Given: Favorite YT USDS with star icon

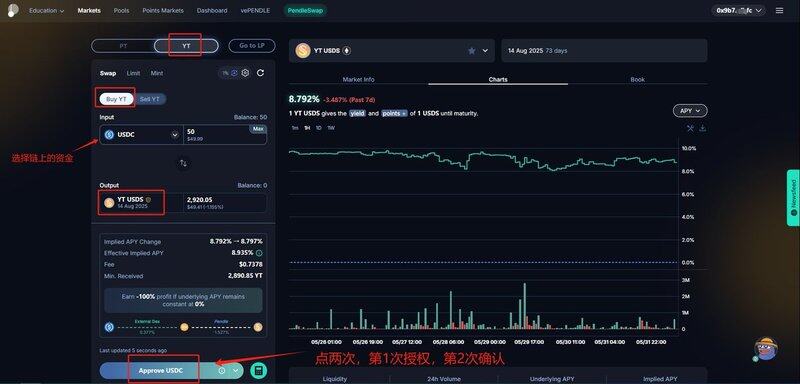Looking at the screenshot, I should pos(472,50).
